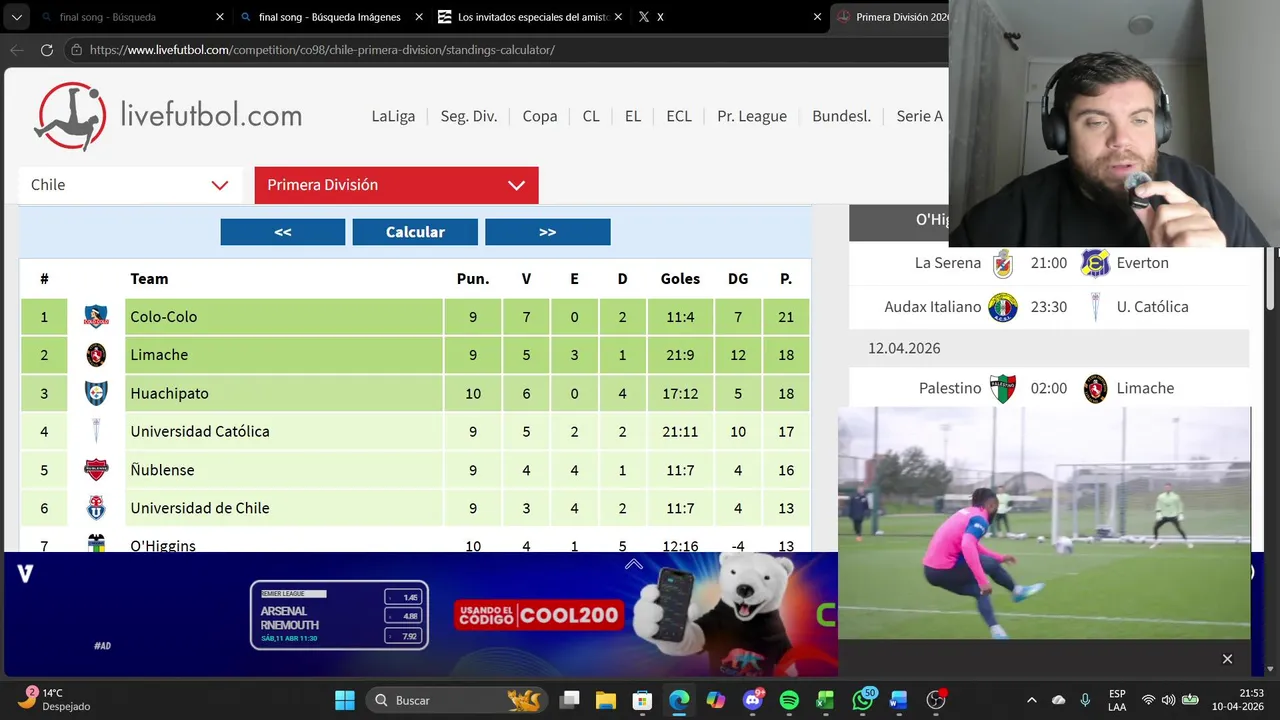Open the Chile country dropdown

point(130,185)
